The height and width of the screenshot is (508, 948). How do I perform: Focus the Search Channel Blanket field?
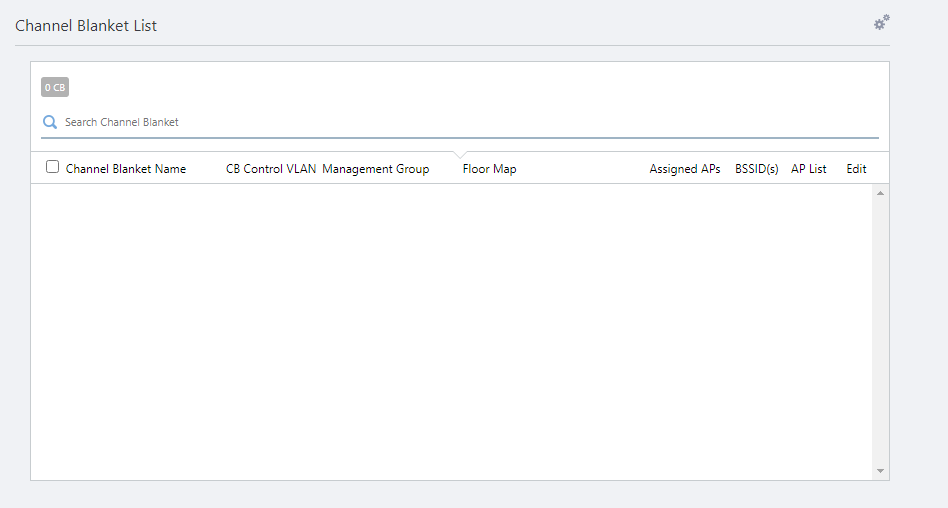(400, 122)
